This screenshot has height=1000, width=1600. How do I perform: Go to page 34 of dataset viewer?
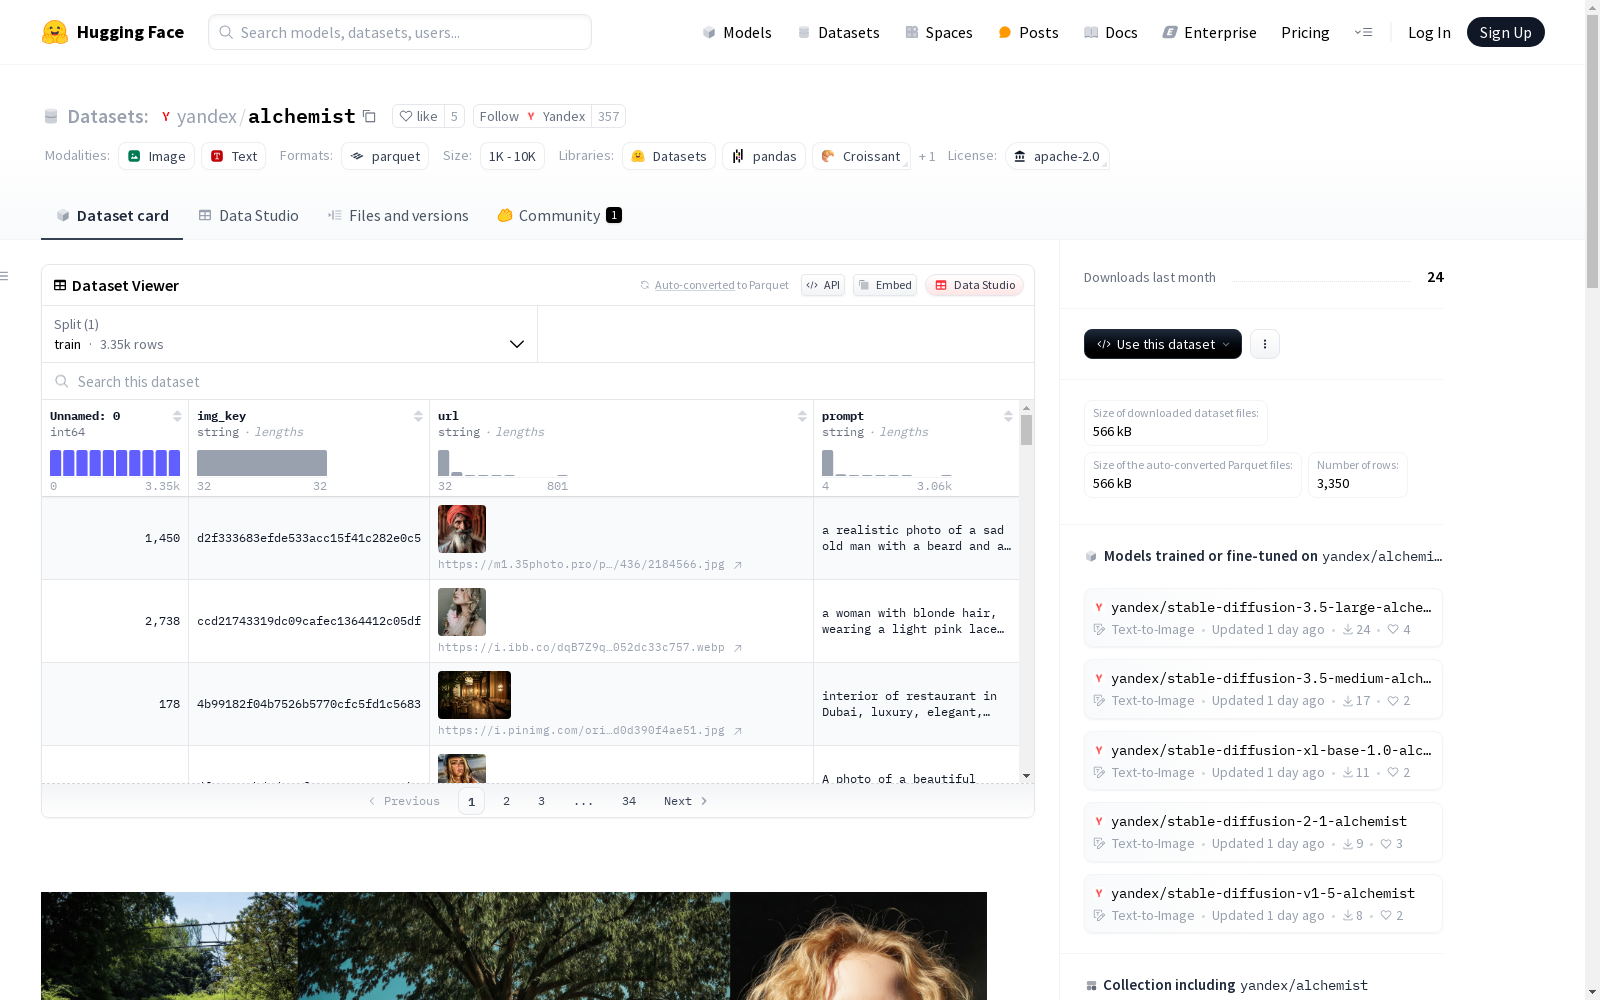629,801
